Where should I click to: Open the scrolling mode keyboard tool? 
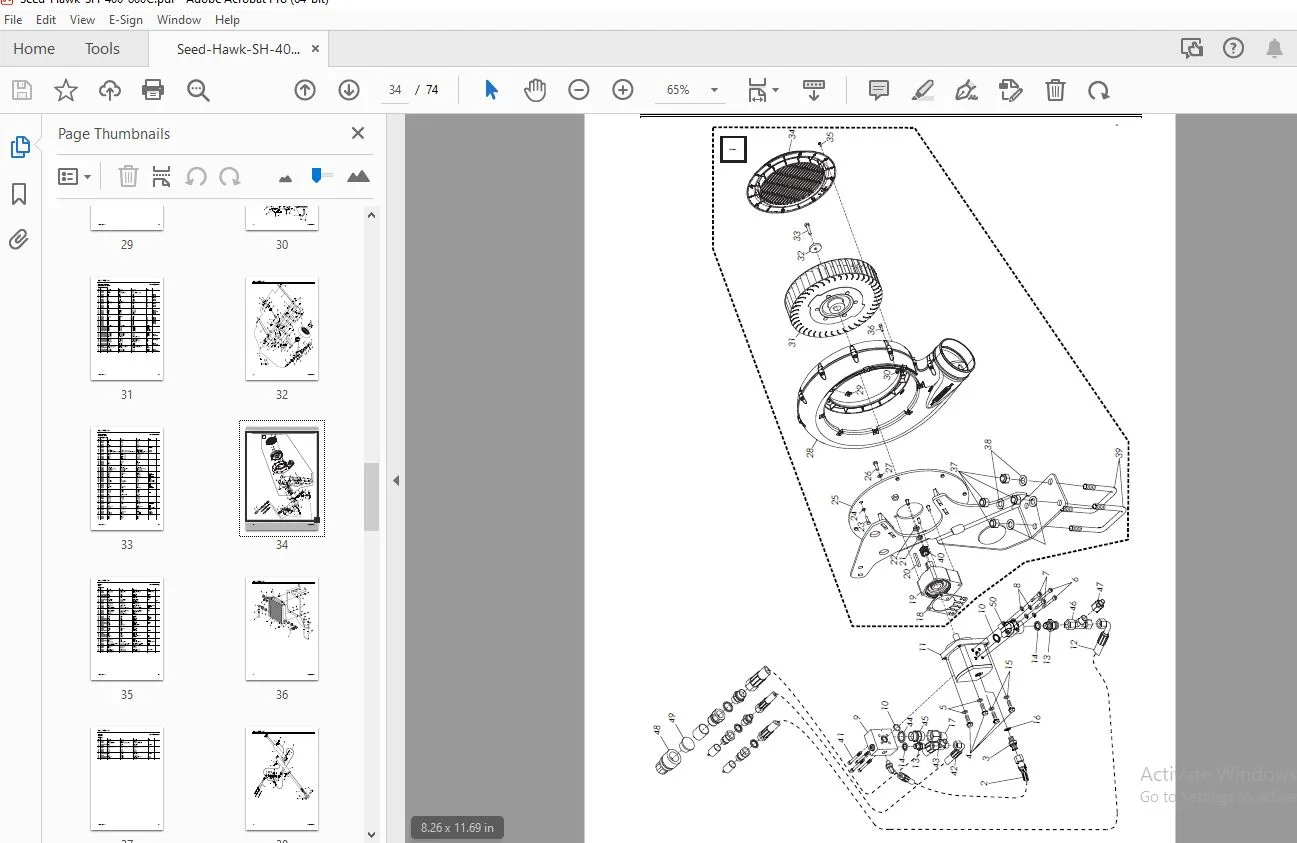pyautogui.click(x=814, y=90)
